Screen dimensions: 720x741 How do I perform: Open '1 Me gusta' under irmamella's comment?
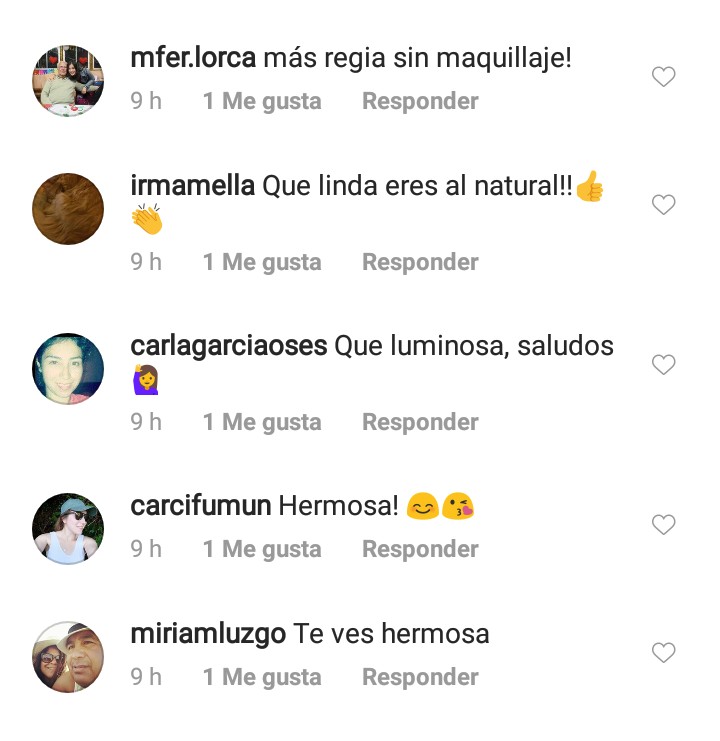pyautogui.click(x=262, y=262)
